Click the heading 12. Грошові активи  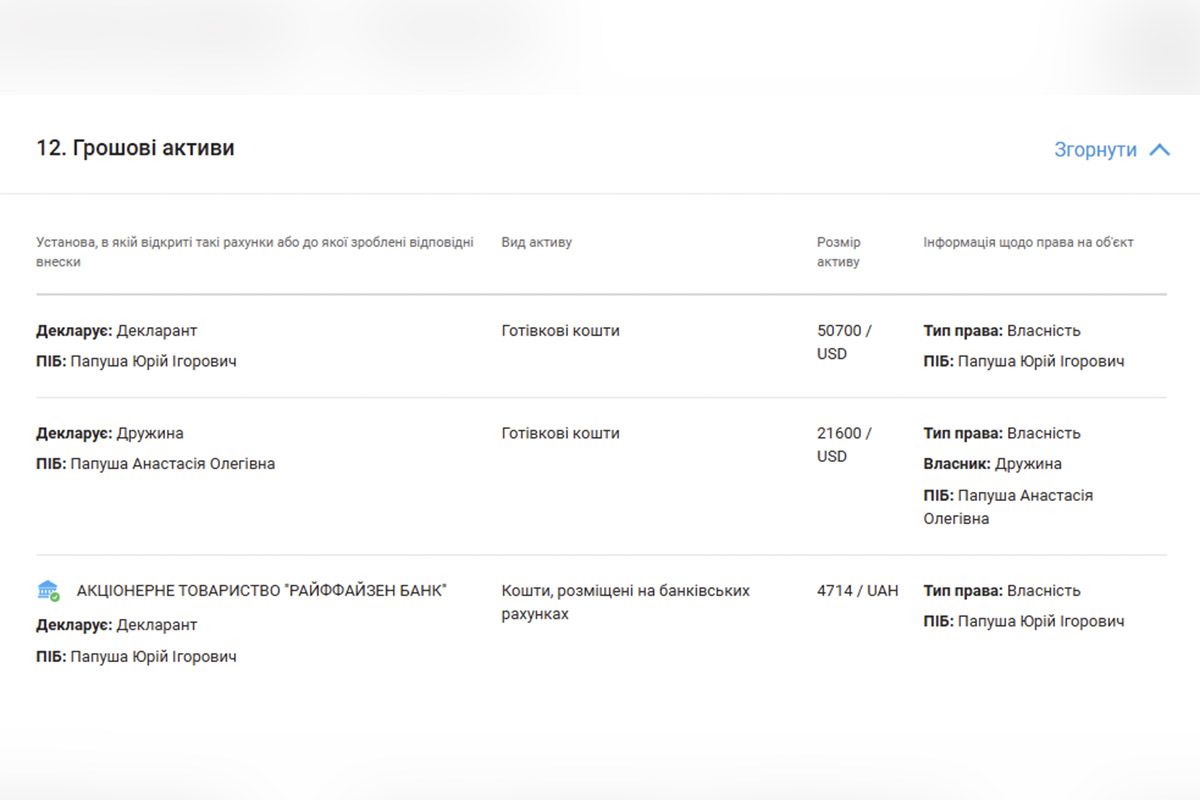pyautogui.click(x=135, y=148)
